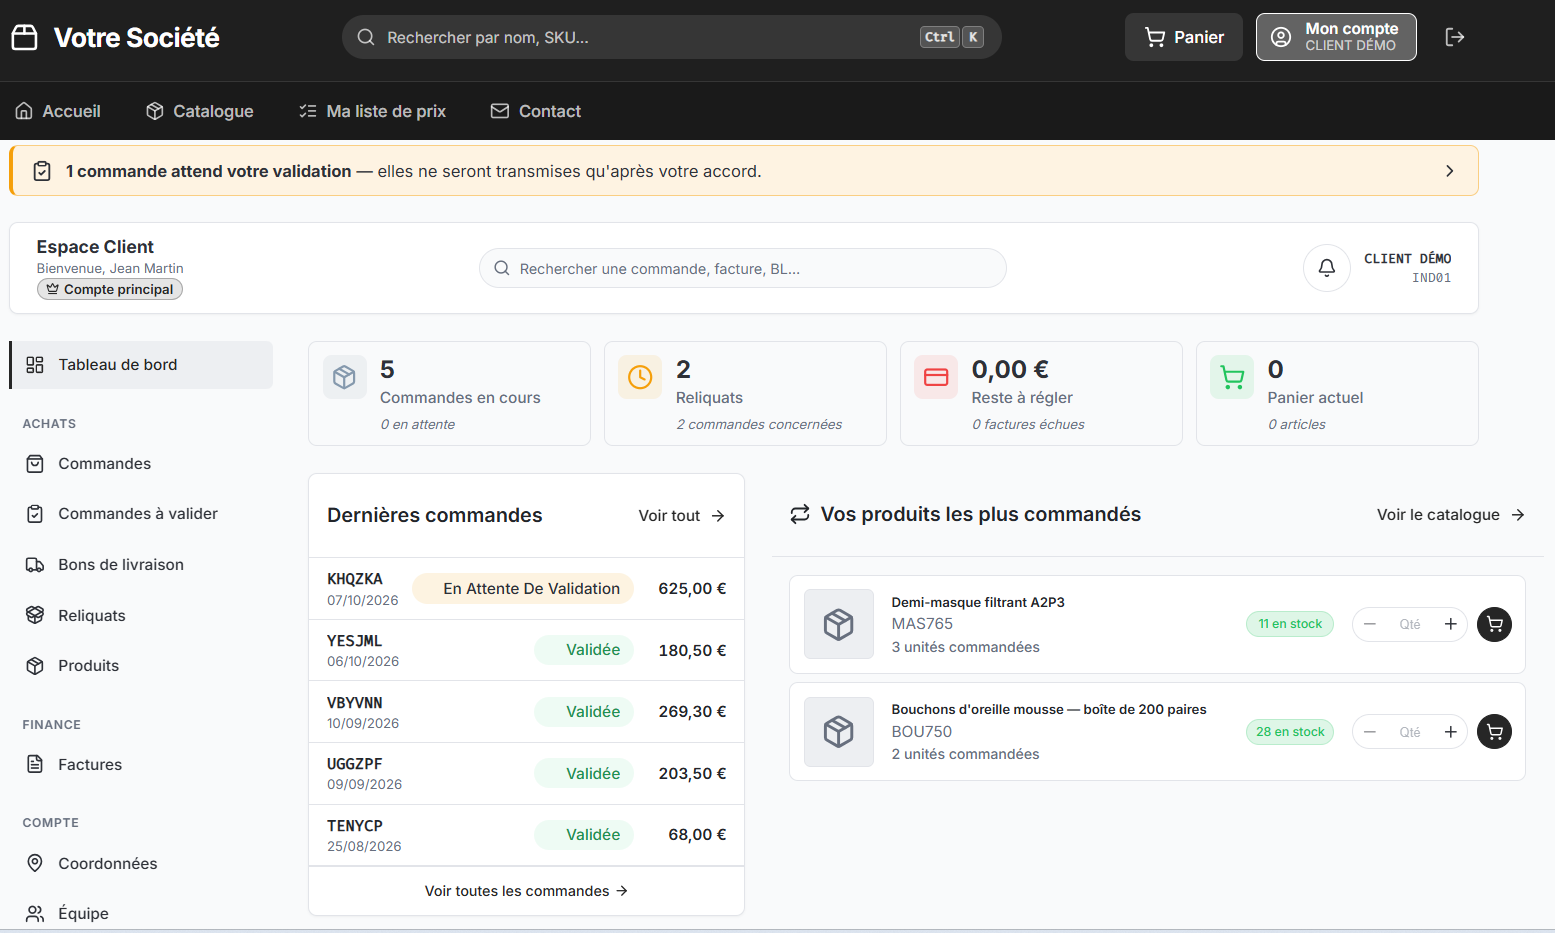Screen dimensions: 1555x933
Task: Open Coordonnées in the sidebar
Action: coord(141,864)
